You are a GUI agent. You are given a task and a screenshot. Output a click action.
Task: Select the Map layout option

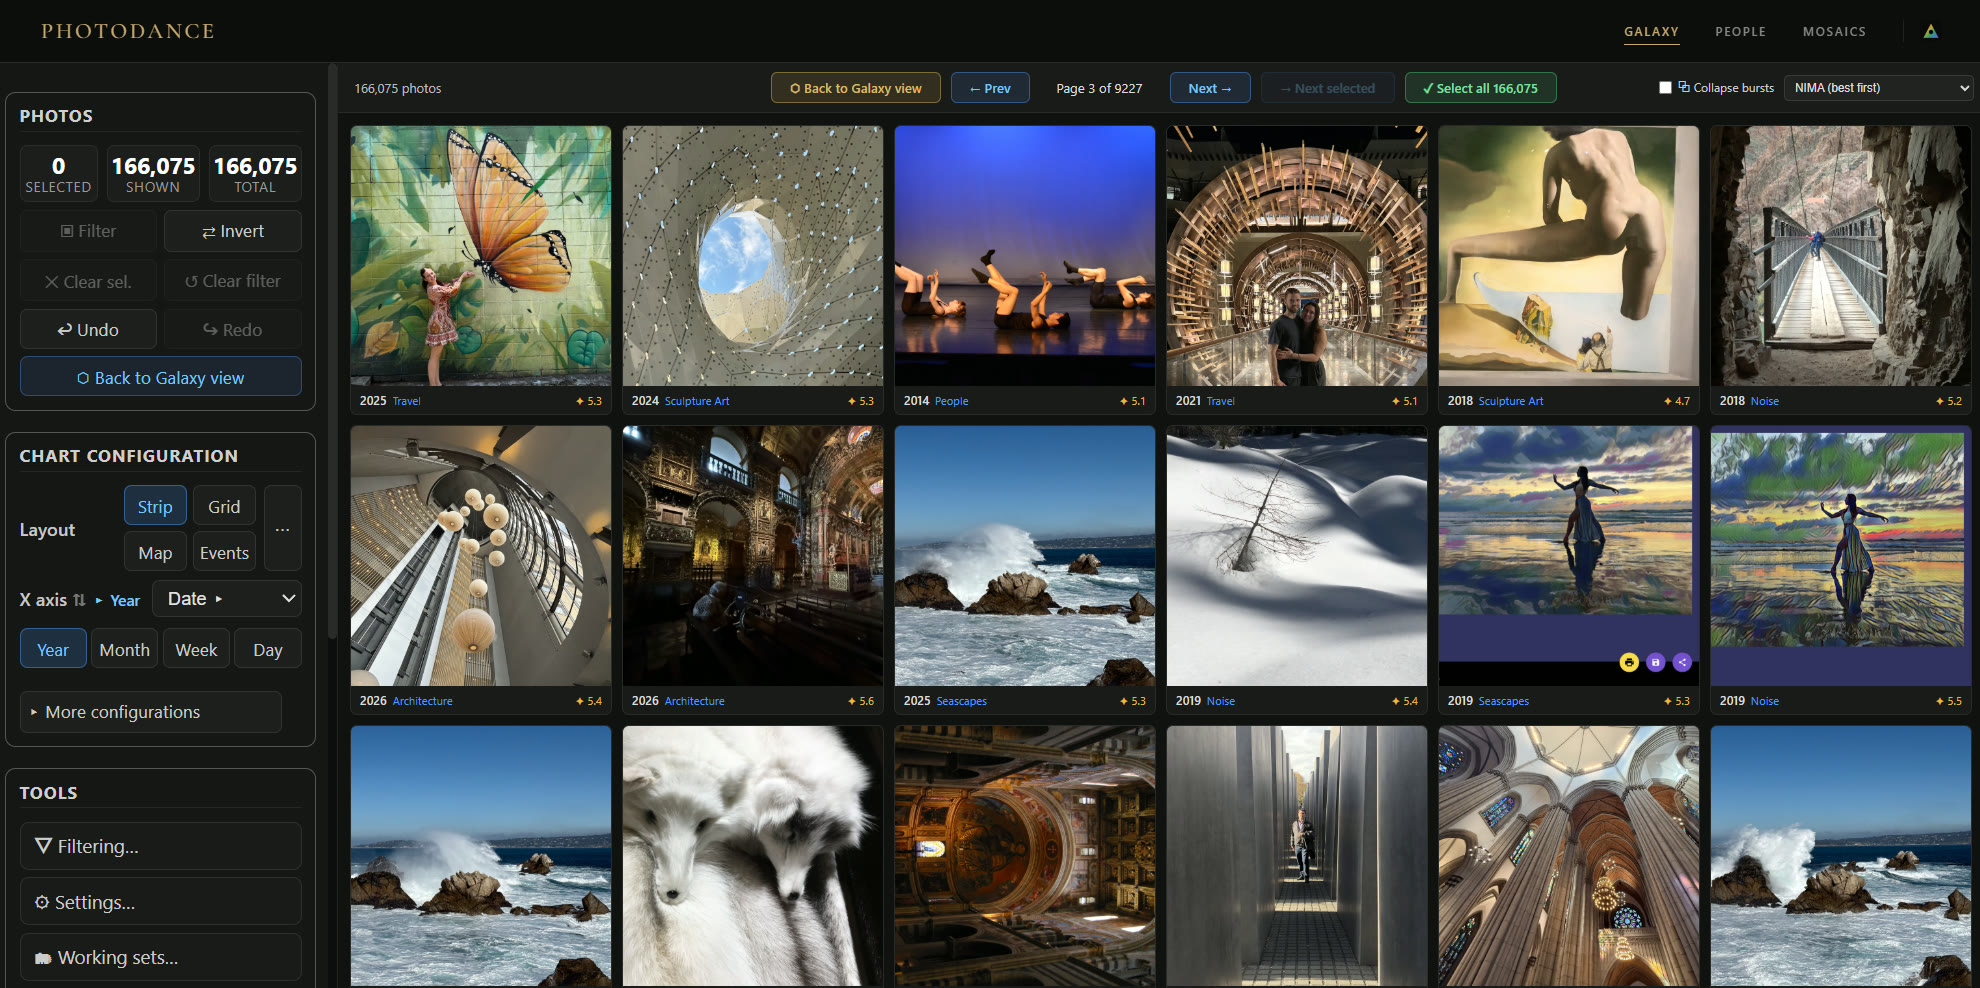155,553
